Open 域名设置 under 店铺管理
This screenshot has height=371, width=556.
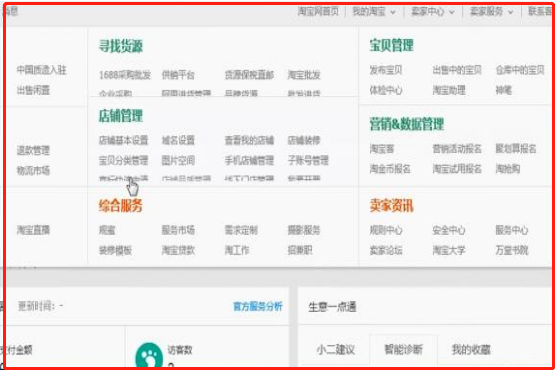[178, 140]
